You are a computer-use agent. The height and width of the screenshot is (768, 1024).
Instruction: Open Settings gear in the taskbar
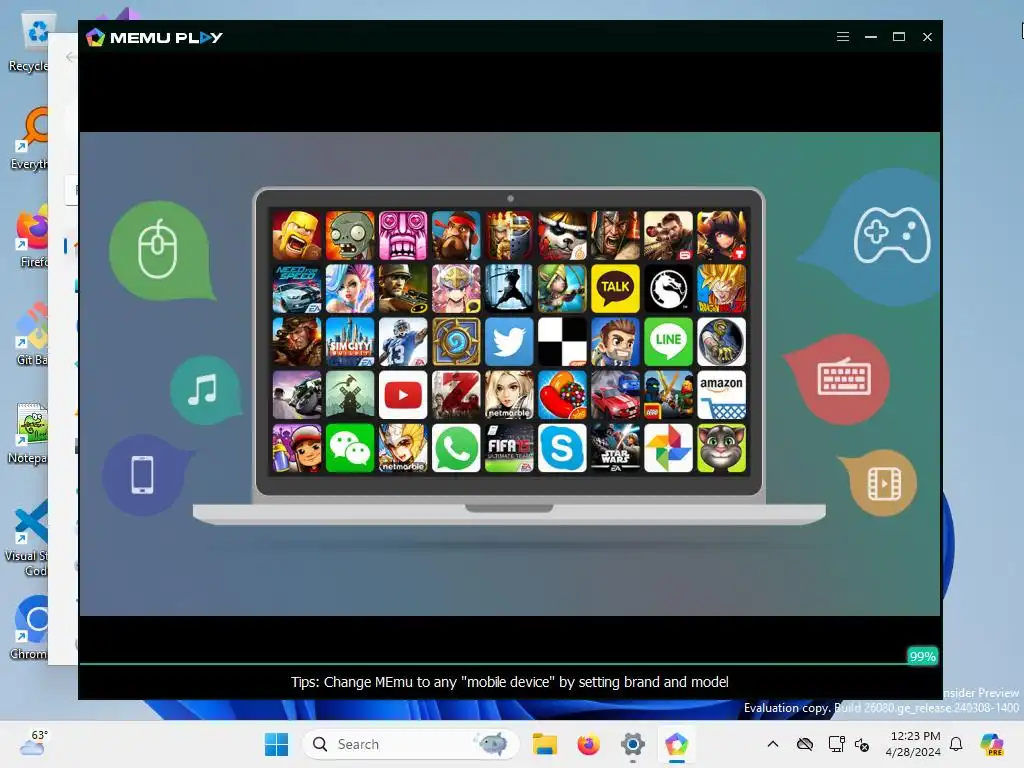[x=632, y=744]
